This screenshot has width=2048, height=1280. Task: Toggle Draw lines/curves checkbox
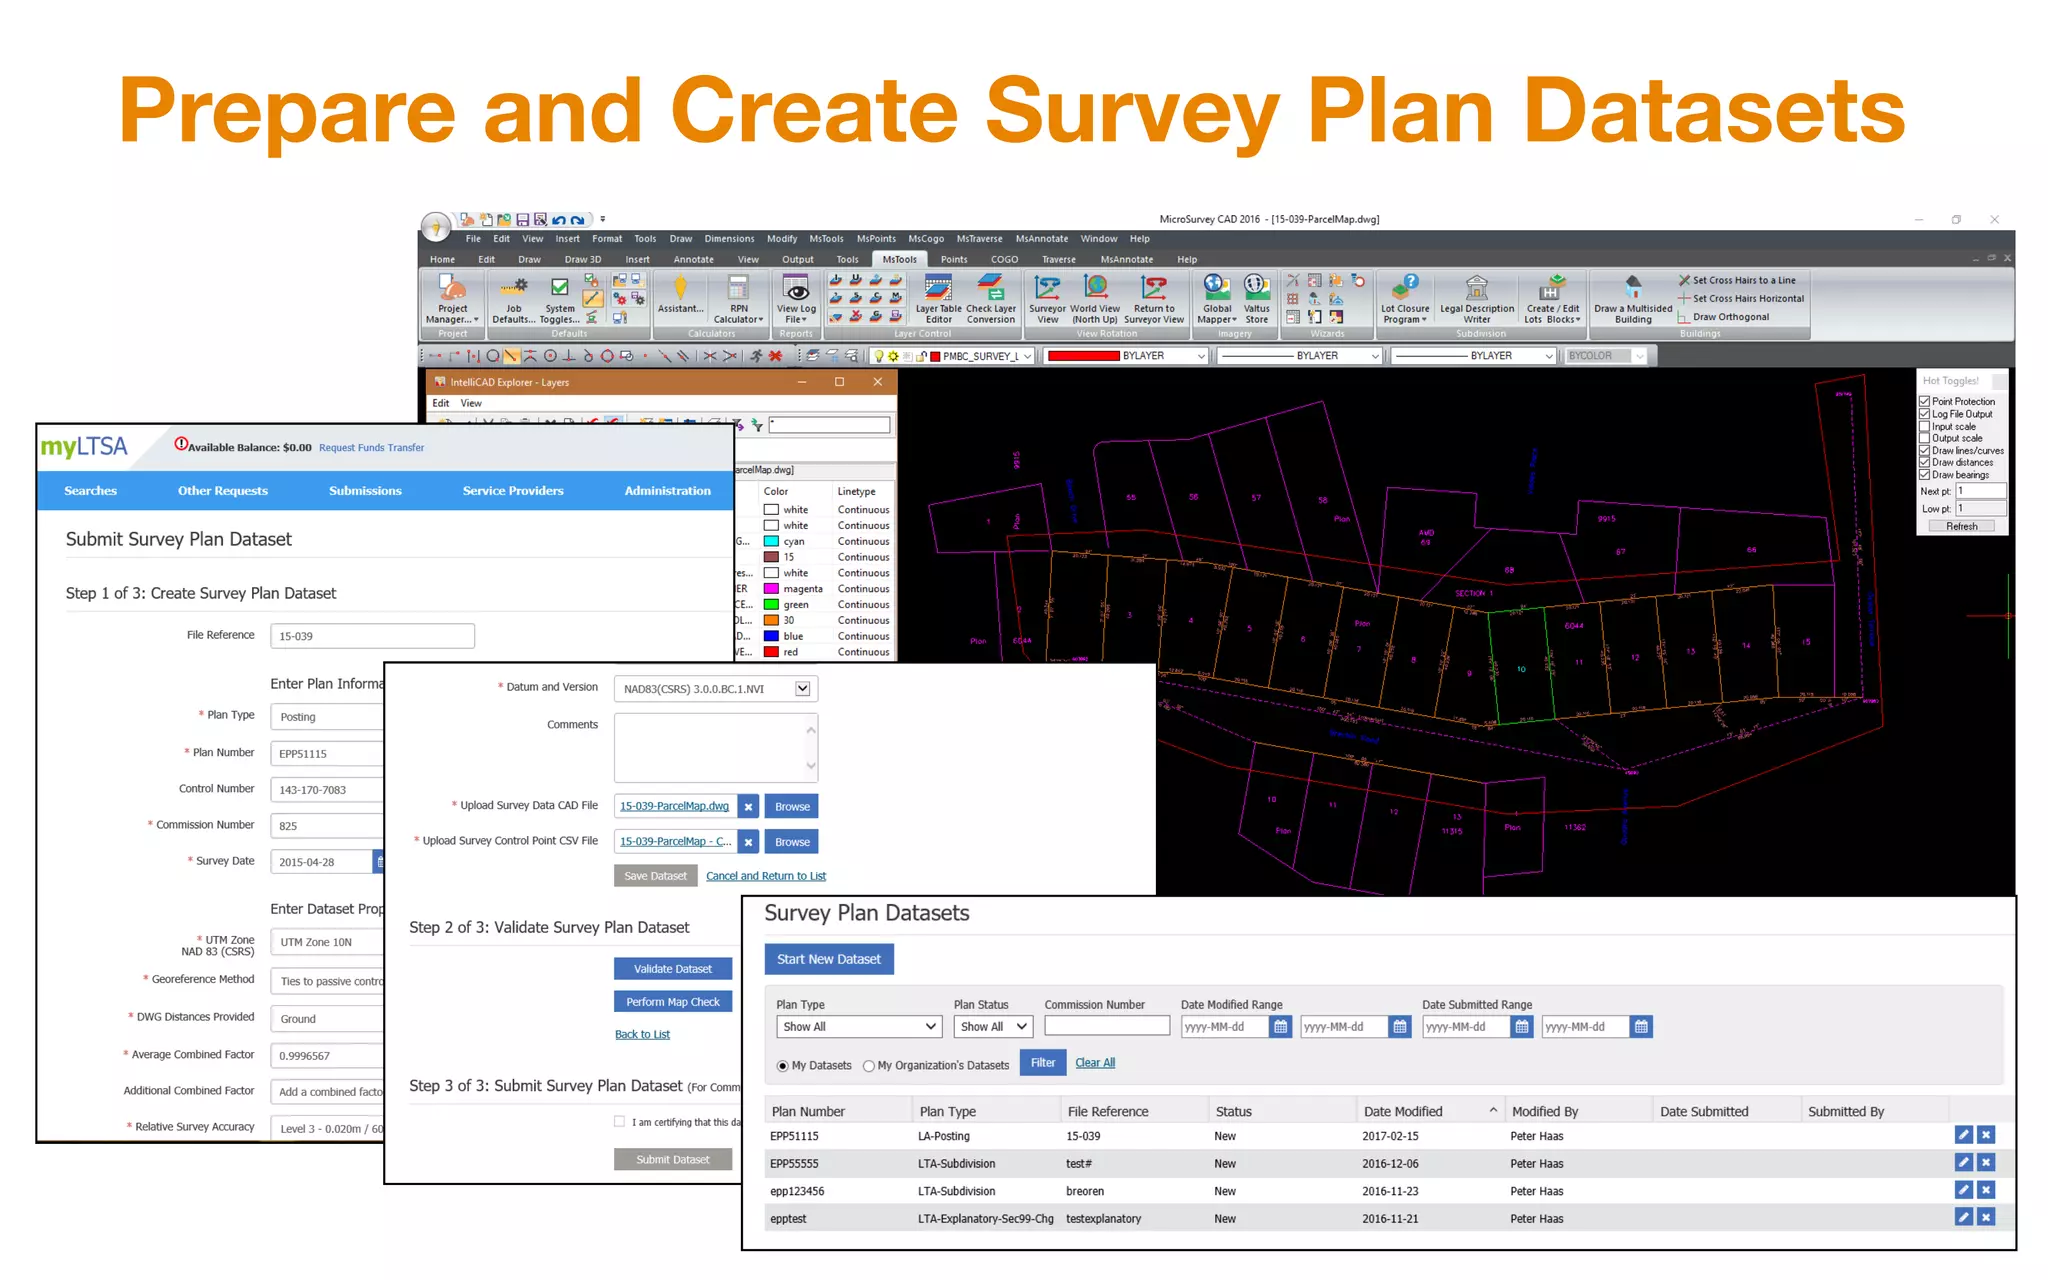click(1924, 450)
